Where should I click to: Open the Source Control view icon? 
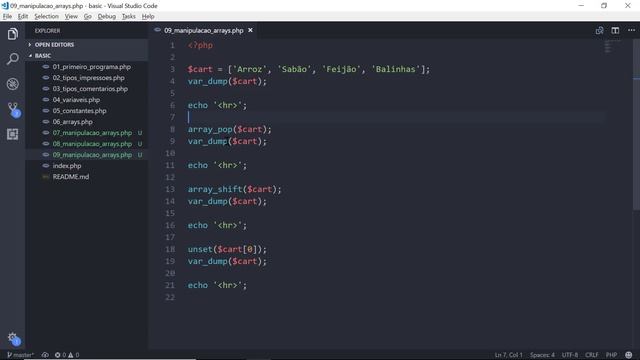pos(13,109)
